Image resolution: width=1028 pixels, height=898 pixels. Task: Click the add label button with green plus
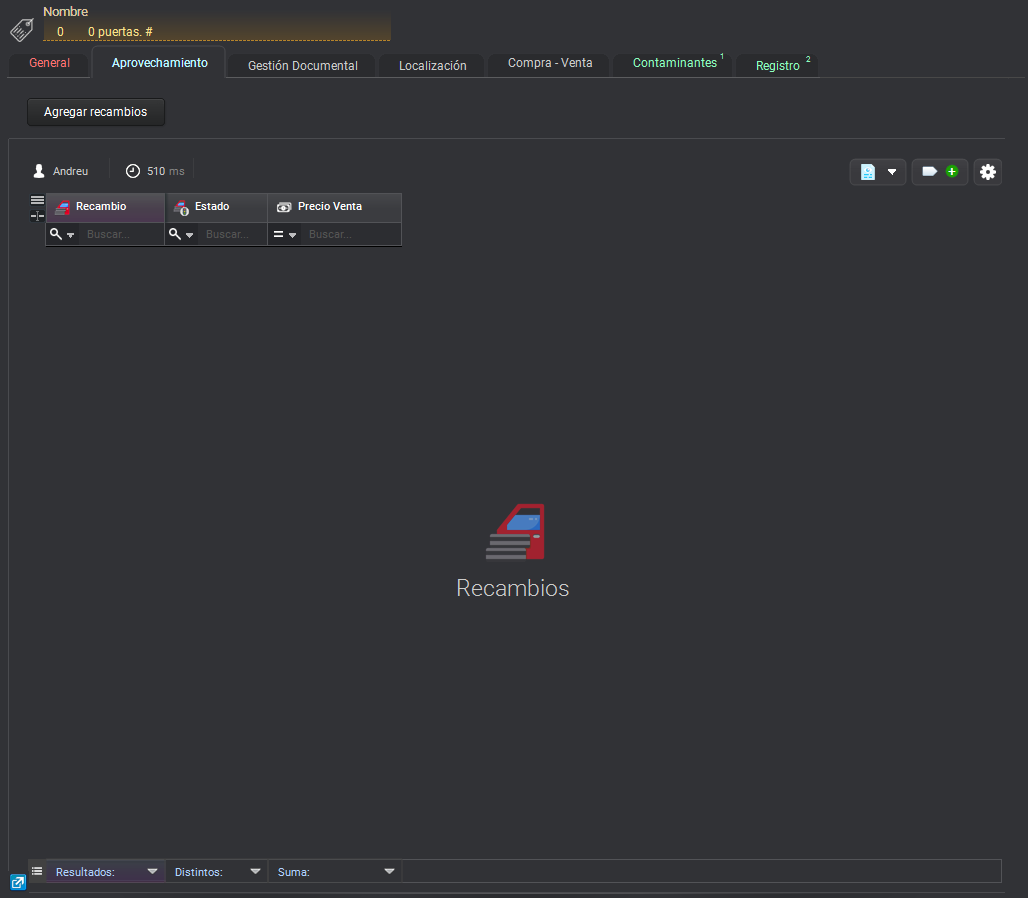[x=939, y=172]
